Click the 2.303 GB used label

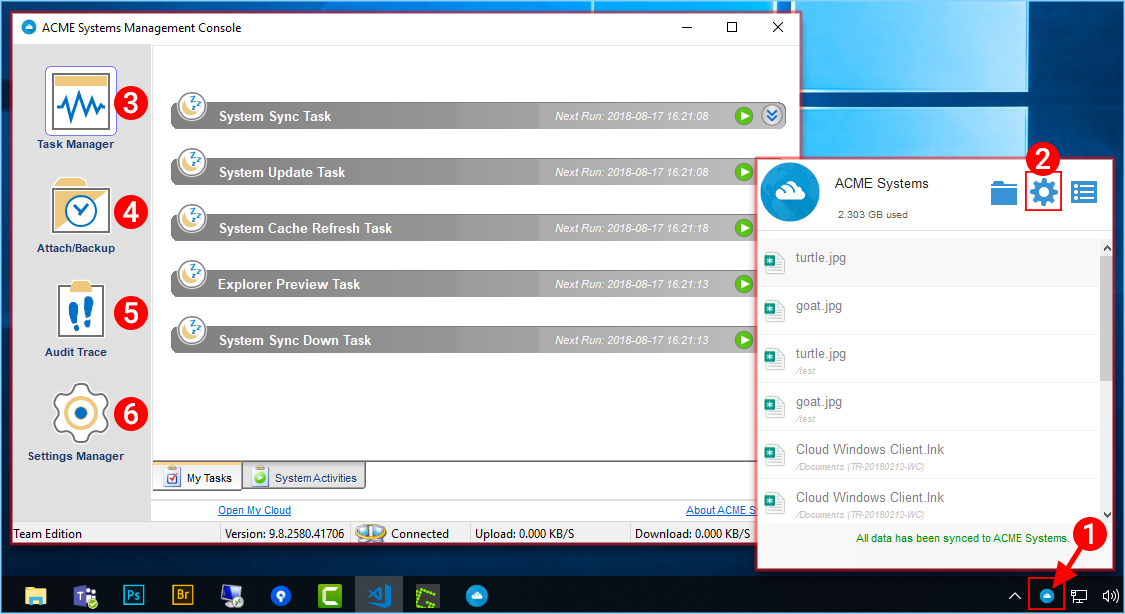(x=872, y=214)
